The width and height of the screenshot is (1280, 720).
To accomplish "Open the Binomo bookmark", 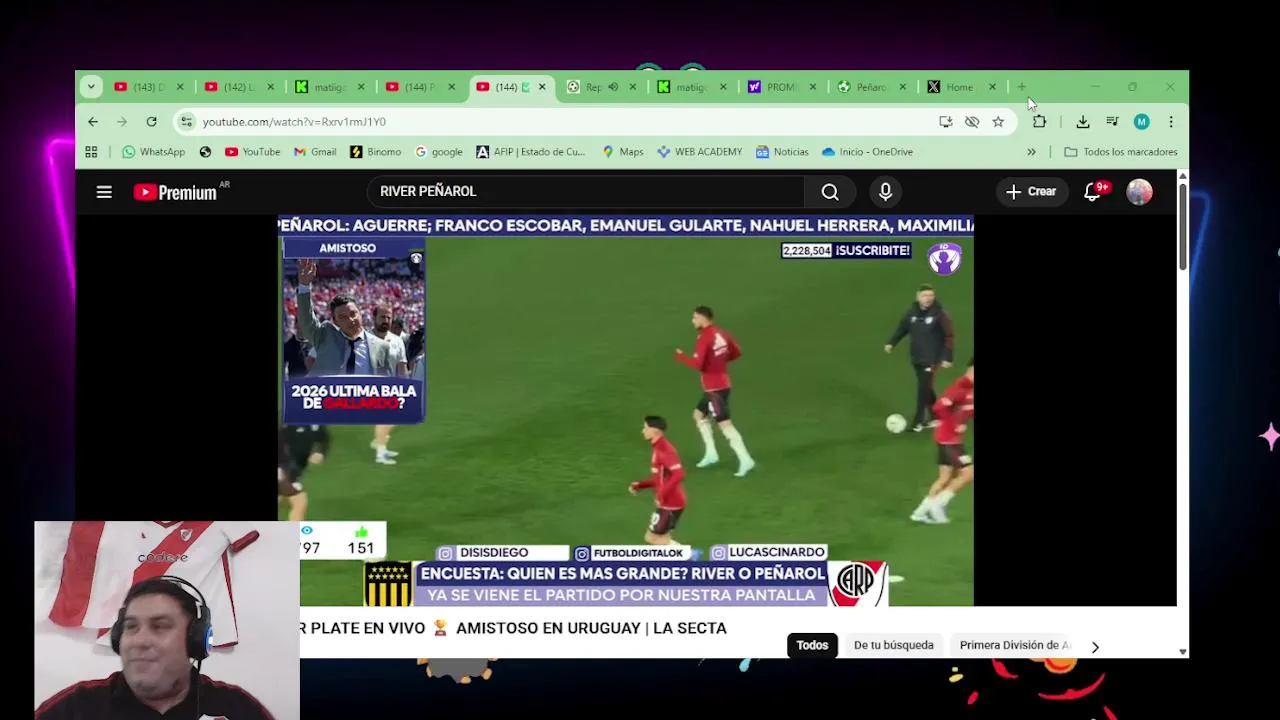I will (375, 152).
